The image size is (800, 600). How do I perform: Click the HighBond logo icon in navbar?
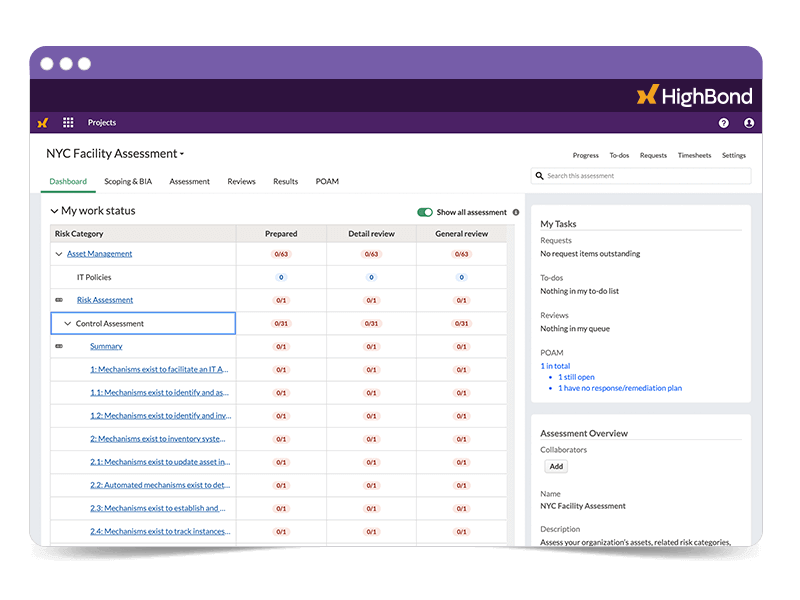click(43, 123)
